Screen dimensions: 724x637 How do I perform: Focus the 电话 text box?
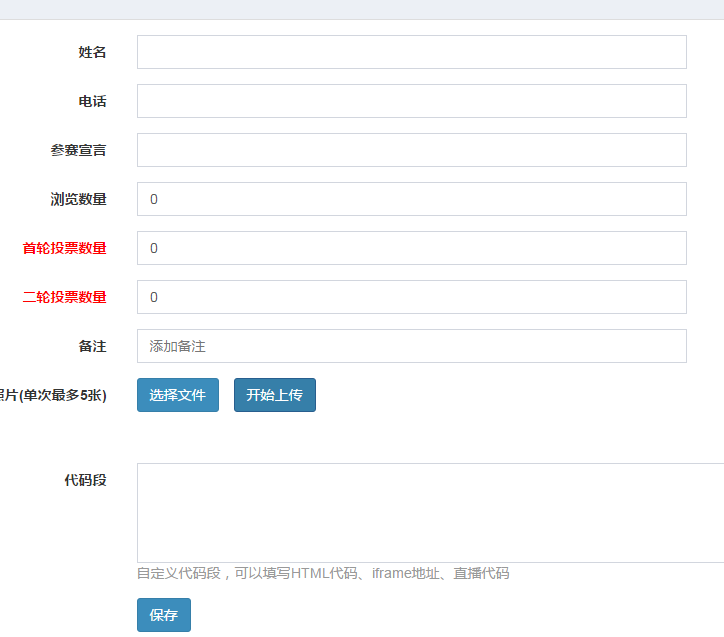(x=411, y=101)
